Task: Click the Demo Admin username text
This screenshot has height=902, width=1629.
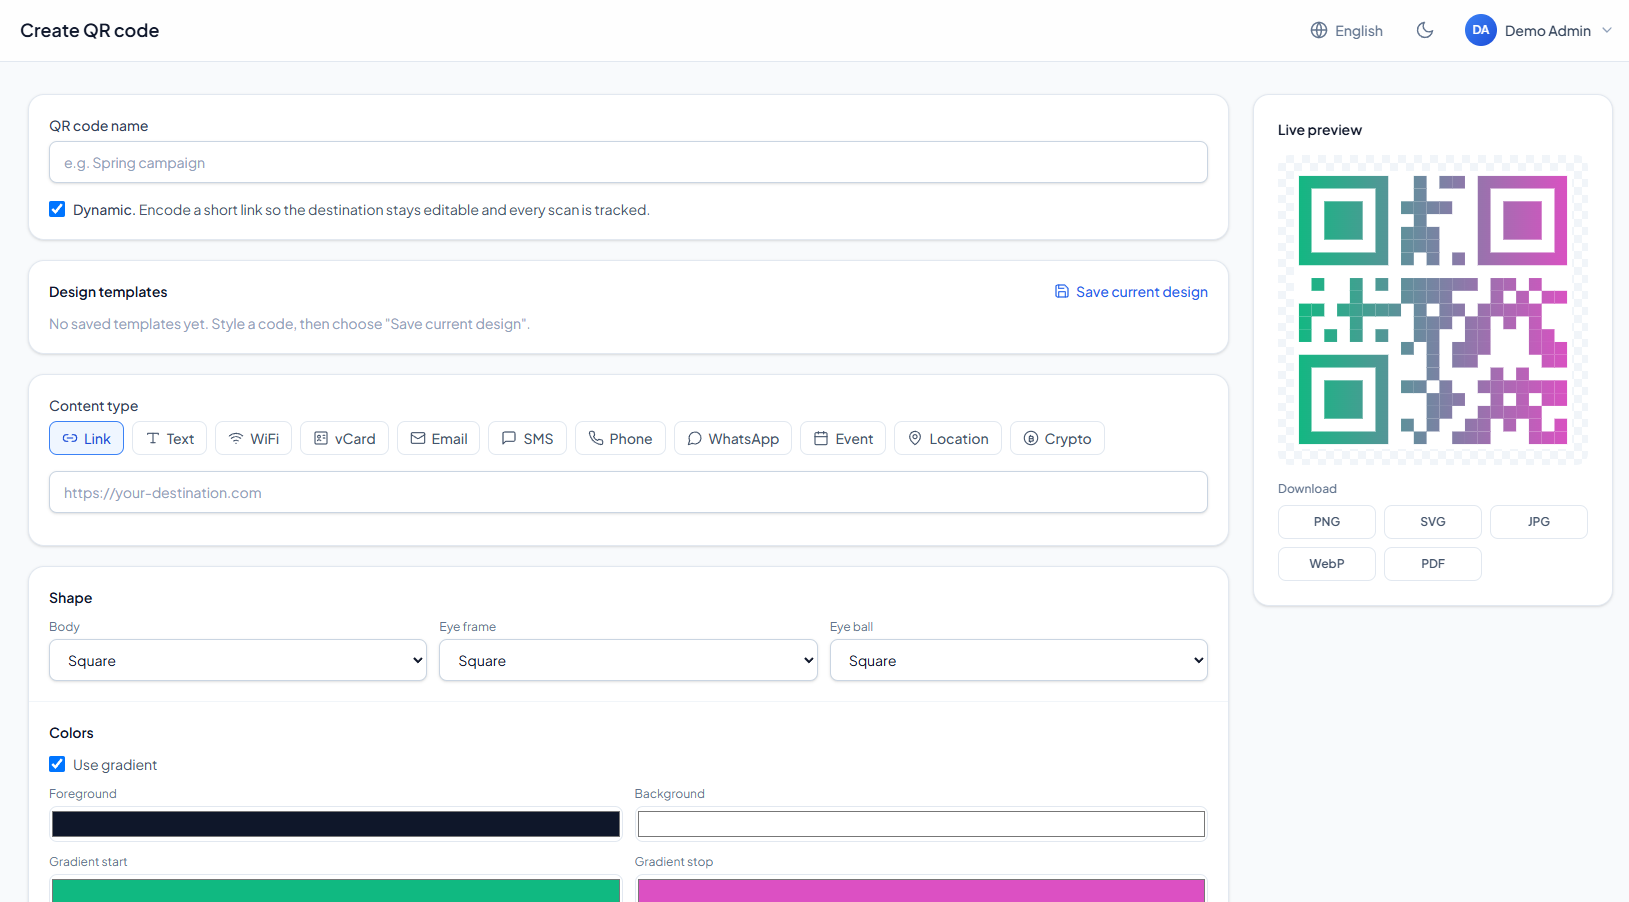Action: pos(1548,31)
